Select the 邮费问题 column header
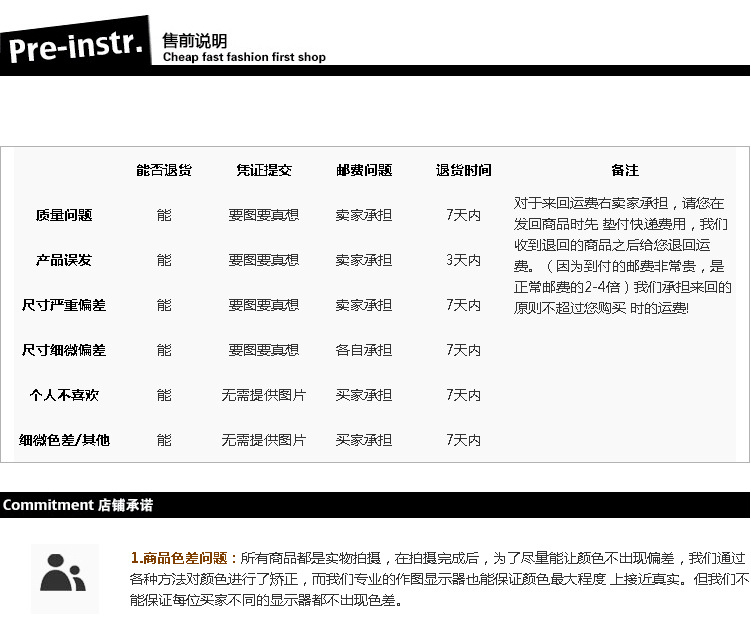This screenshot has height=627, width=751. click(364, 170)
